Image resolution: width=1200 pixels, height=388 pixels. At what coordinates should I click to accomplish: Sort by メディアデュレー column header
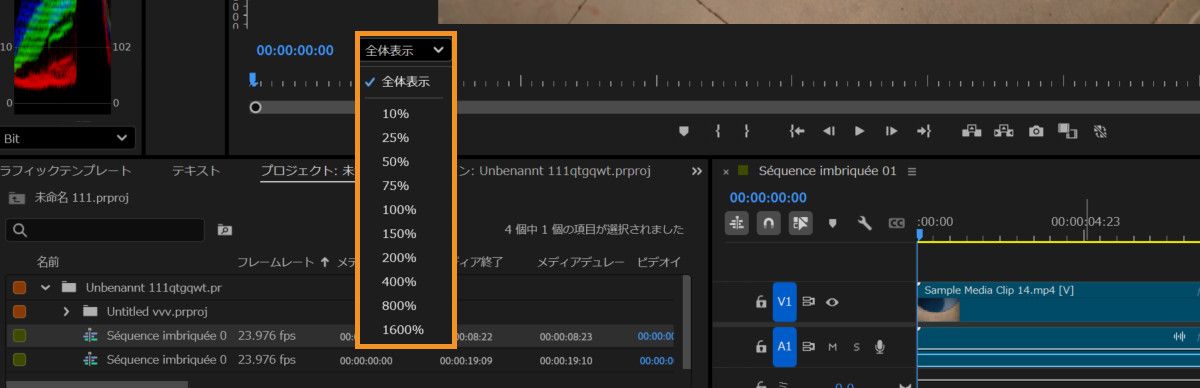tap(581, 262)
